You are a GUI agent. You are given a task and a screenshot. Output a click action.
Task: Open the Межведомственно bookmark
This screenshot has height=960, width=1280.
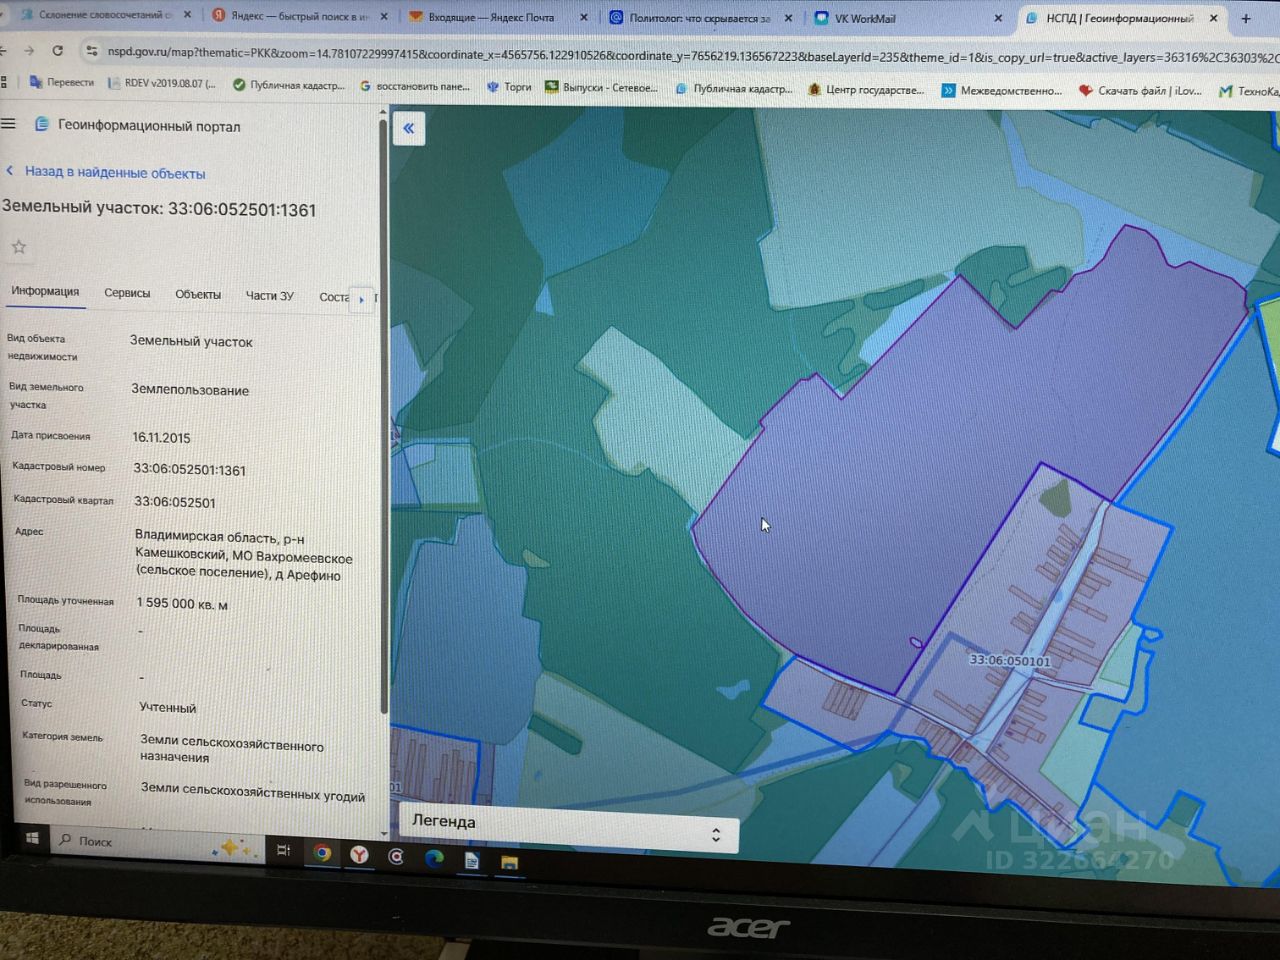[1001, 90]
